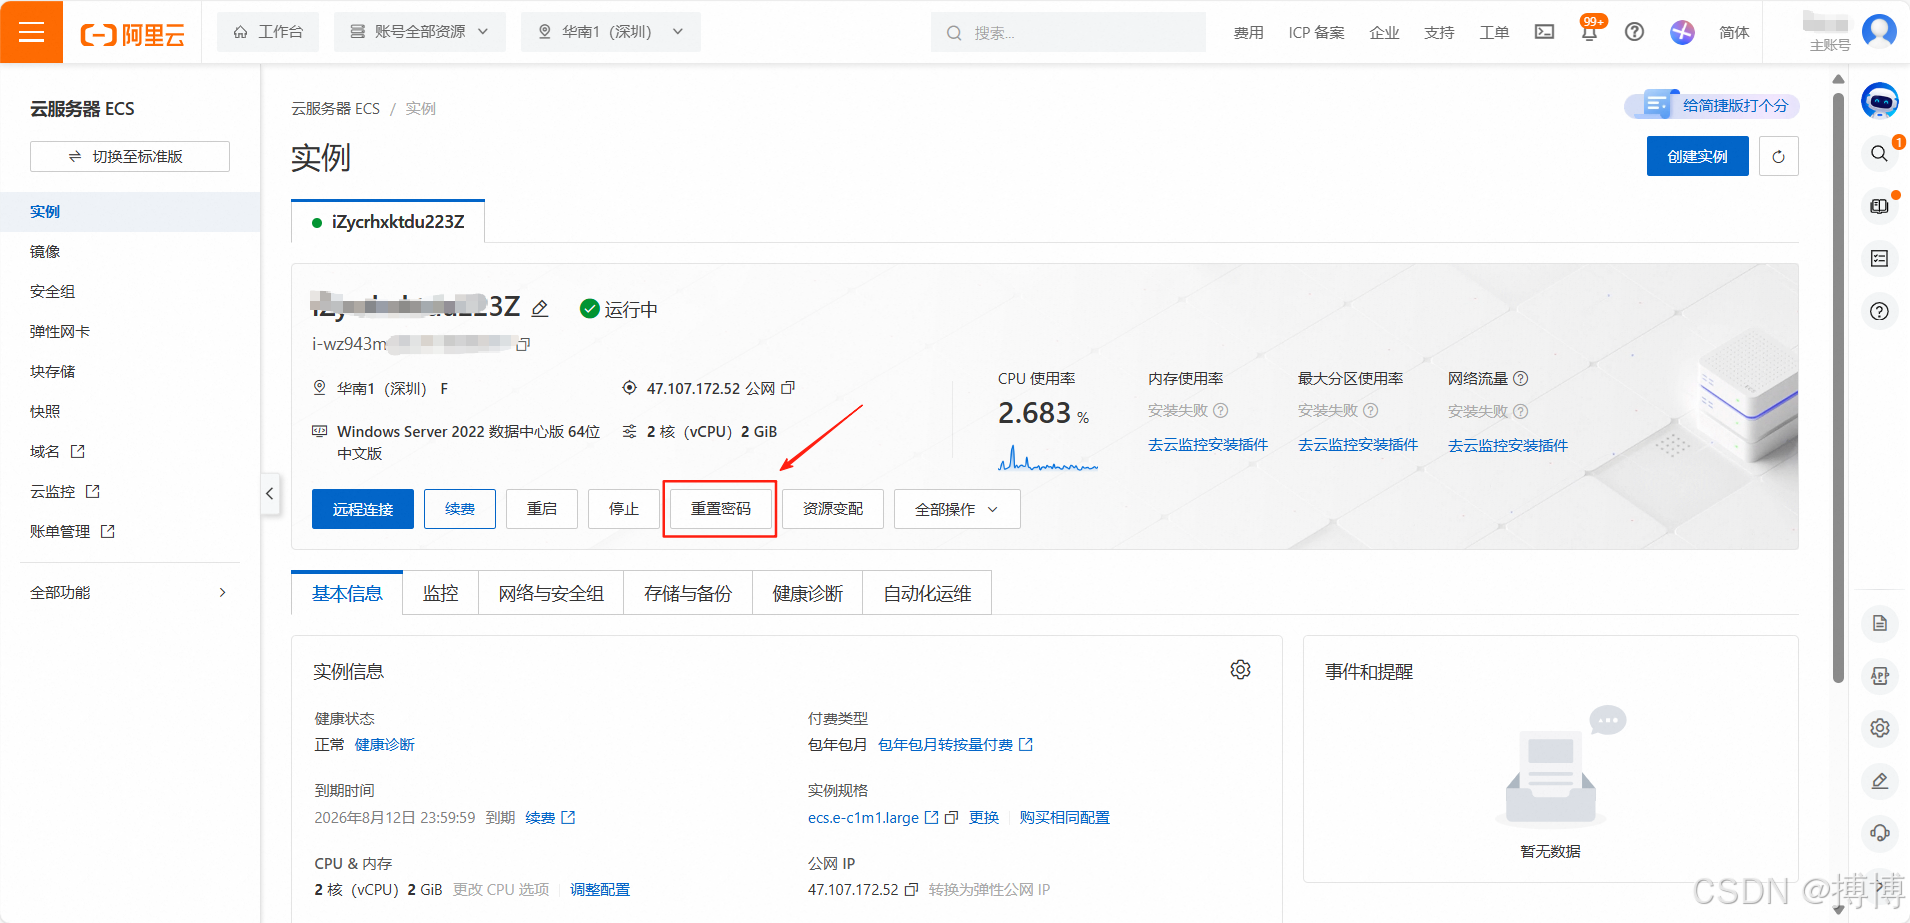Click the ecs.e-c1m1.large specification link
This screenshot has height=923, width=1910.
[x=862, y=817]
